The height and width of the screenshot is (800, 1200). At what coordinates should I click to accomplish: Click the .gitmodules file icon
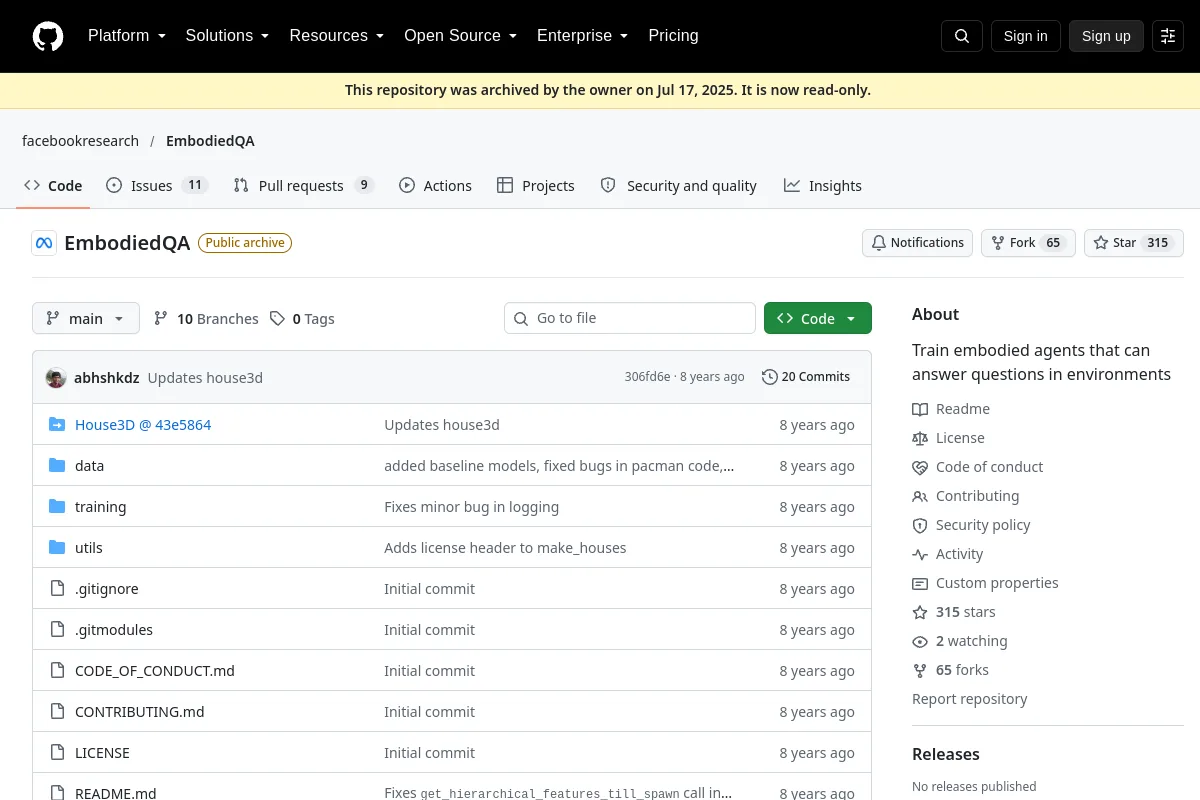coord(57,630)
